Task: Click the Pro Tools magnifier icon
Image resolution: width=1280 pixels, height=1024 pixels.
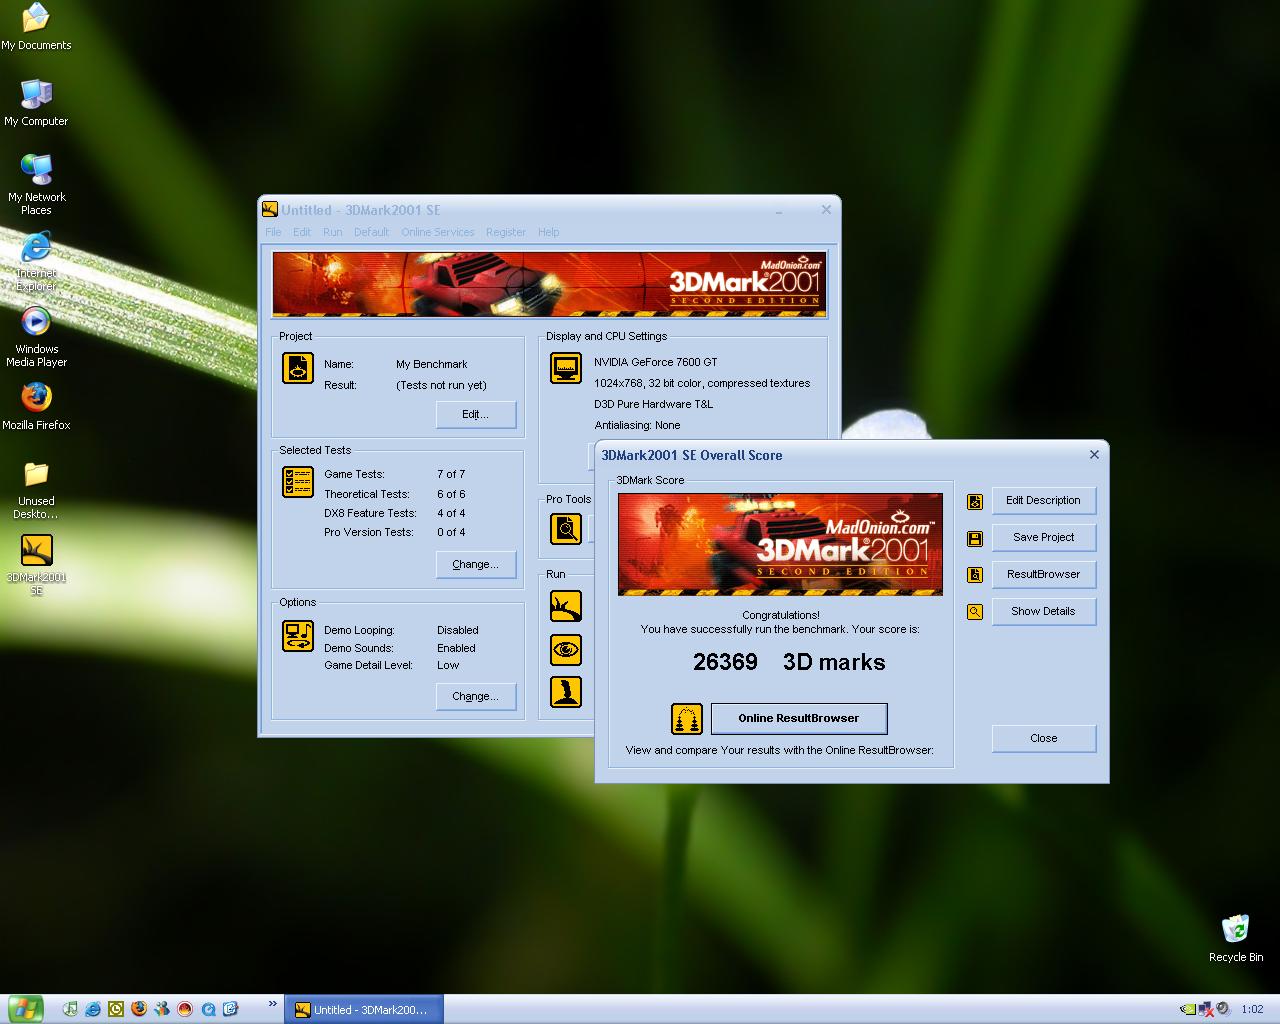Action: tap(566, 528)
